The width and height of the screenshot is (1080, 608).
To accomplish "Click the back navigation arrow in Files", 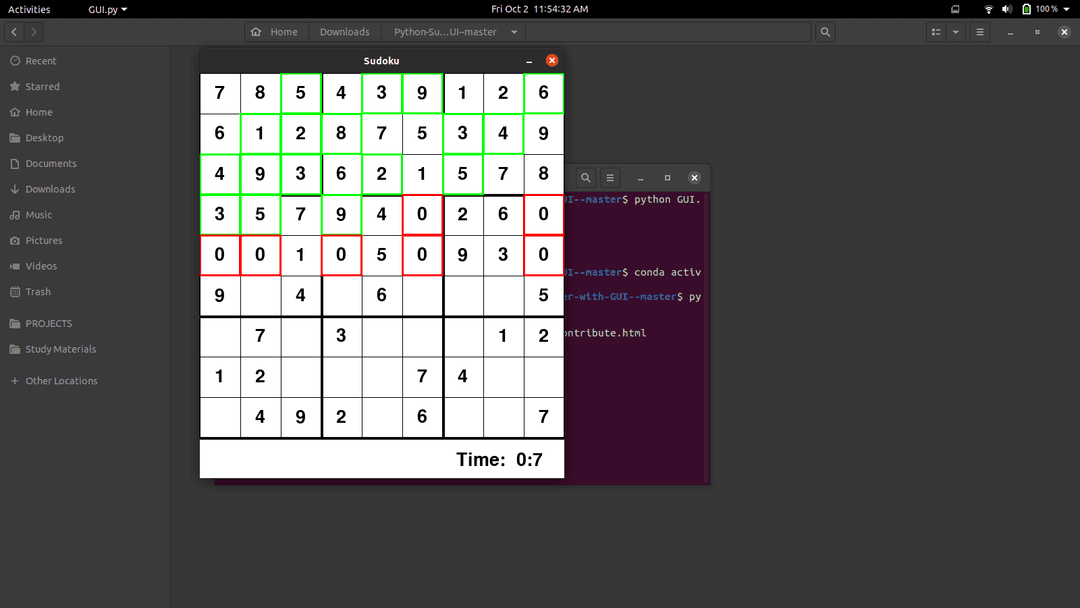I will coord(12,31).
